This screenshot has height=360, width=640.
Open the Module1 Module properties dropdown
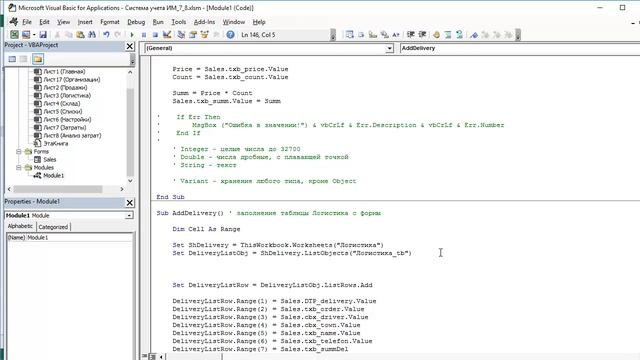coord(129,215)
